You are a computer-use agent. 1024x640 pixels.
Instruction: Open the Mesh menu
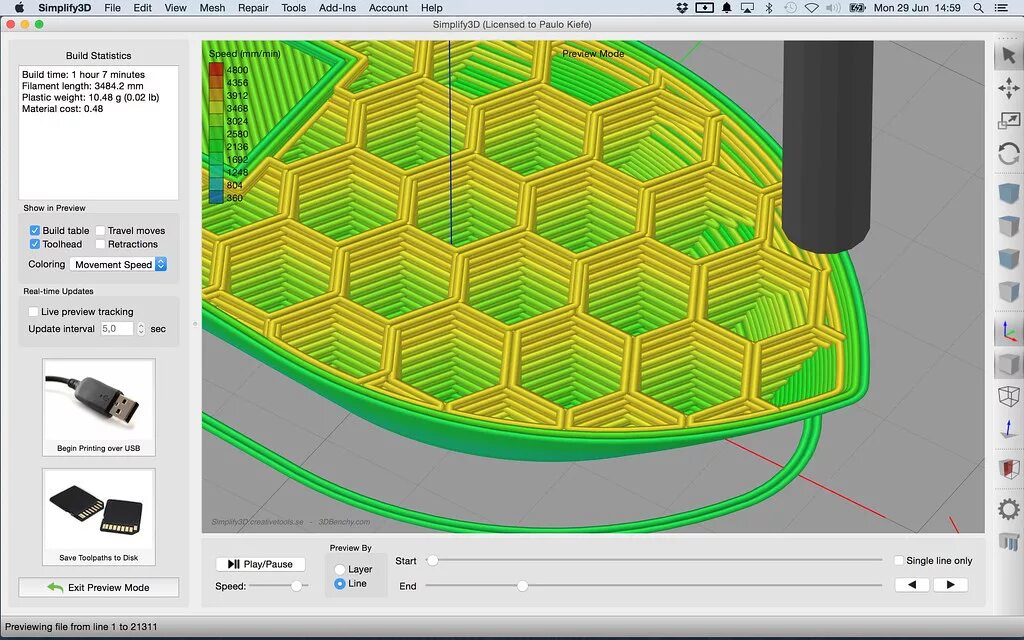click(212, 8)
